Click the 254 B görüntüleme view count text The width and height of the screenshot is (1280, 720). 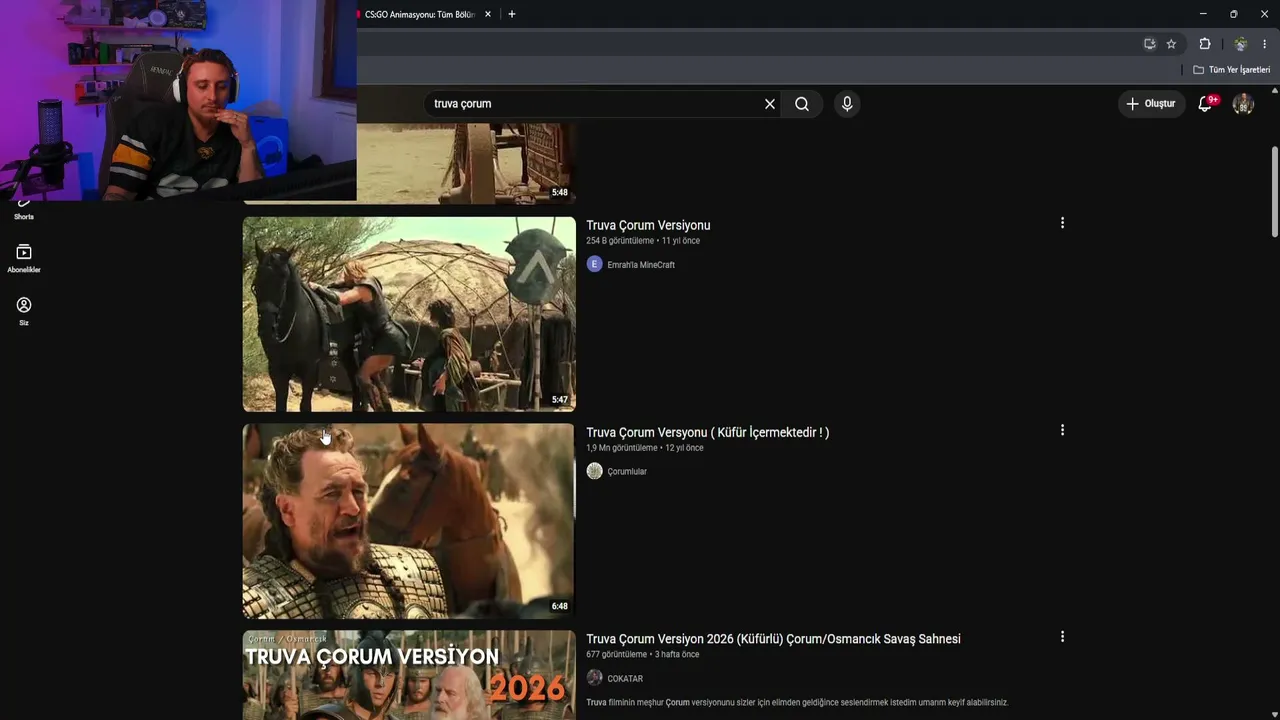coord(620,241)
